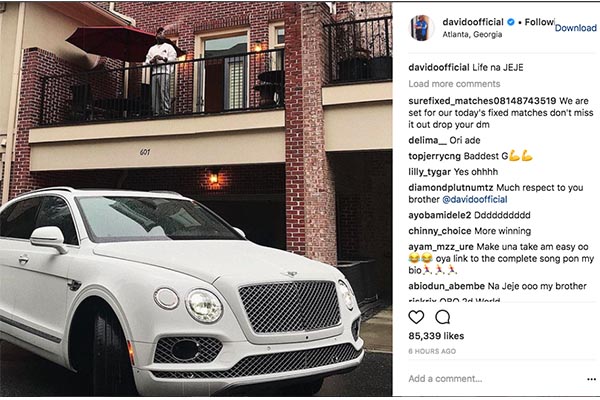Click the Download link
The height and width of the screenshot is (400, 600).
pos(576,28)
